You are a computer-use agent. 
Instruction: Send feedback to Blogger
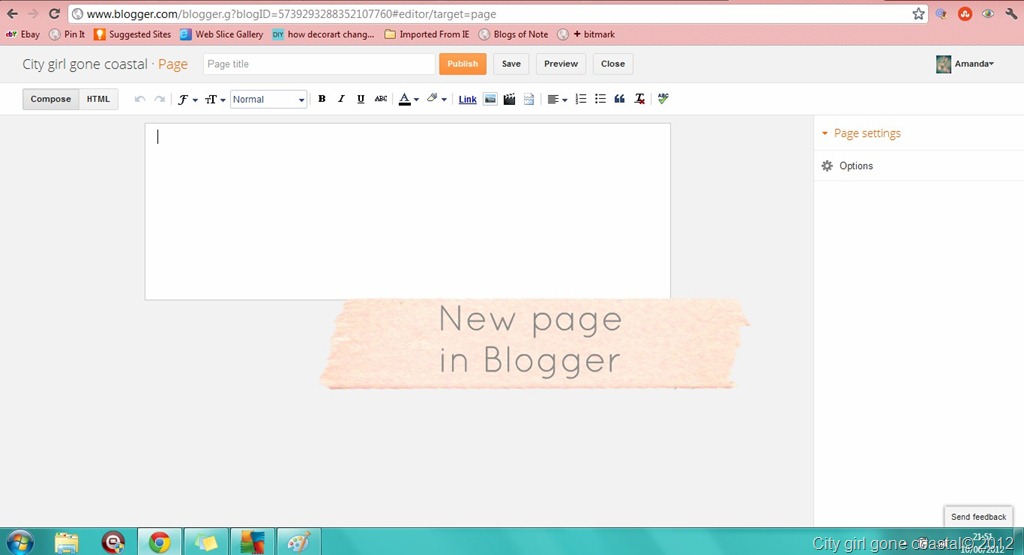pos(978,516)
